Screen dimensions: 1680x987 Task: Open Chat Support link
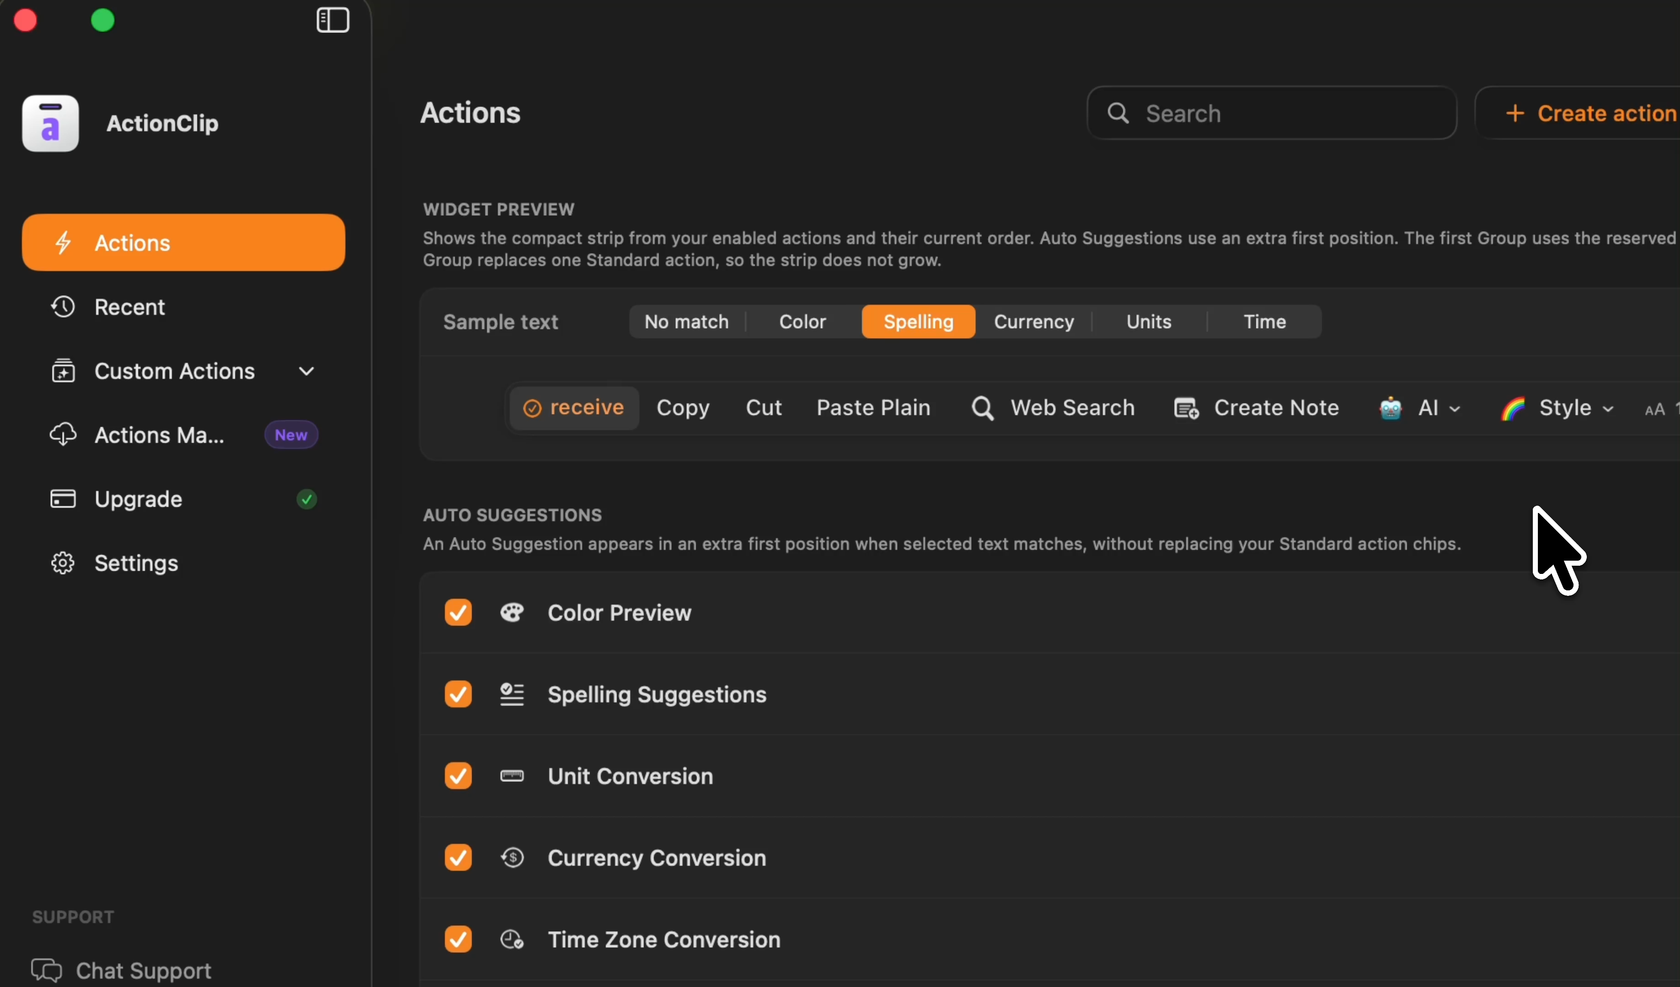coord(122,970)
